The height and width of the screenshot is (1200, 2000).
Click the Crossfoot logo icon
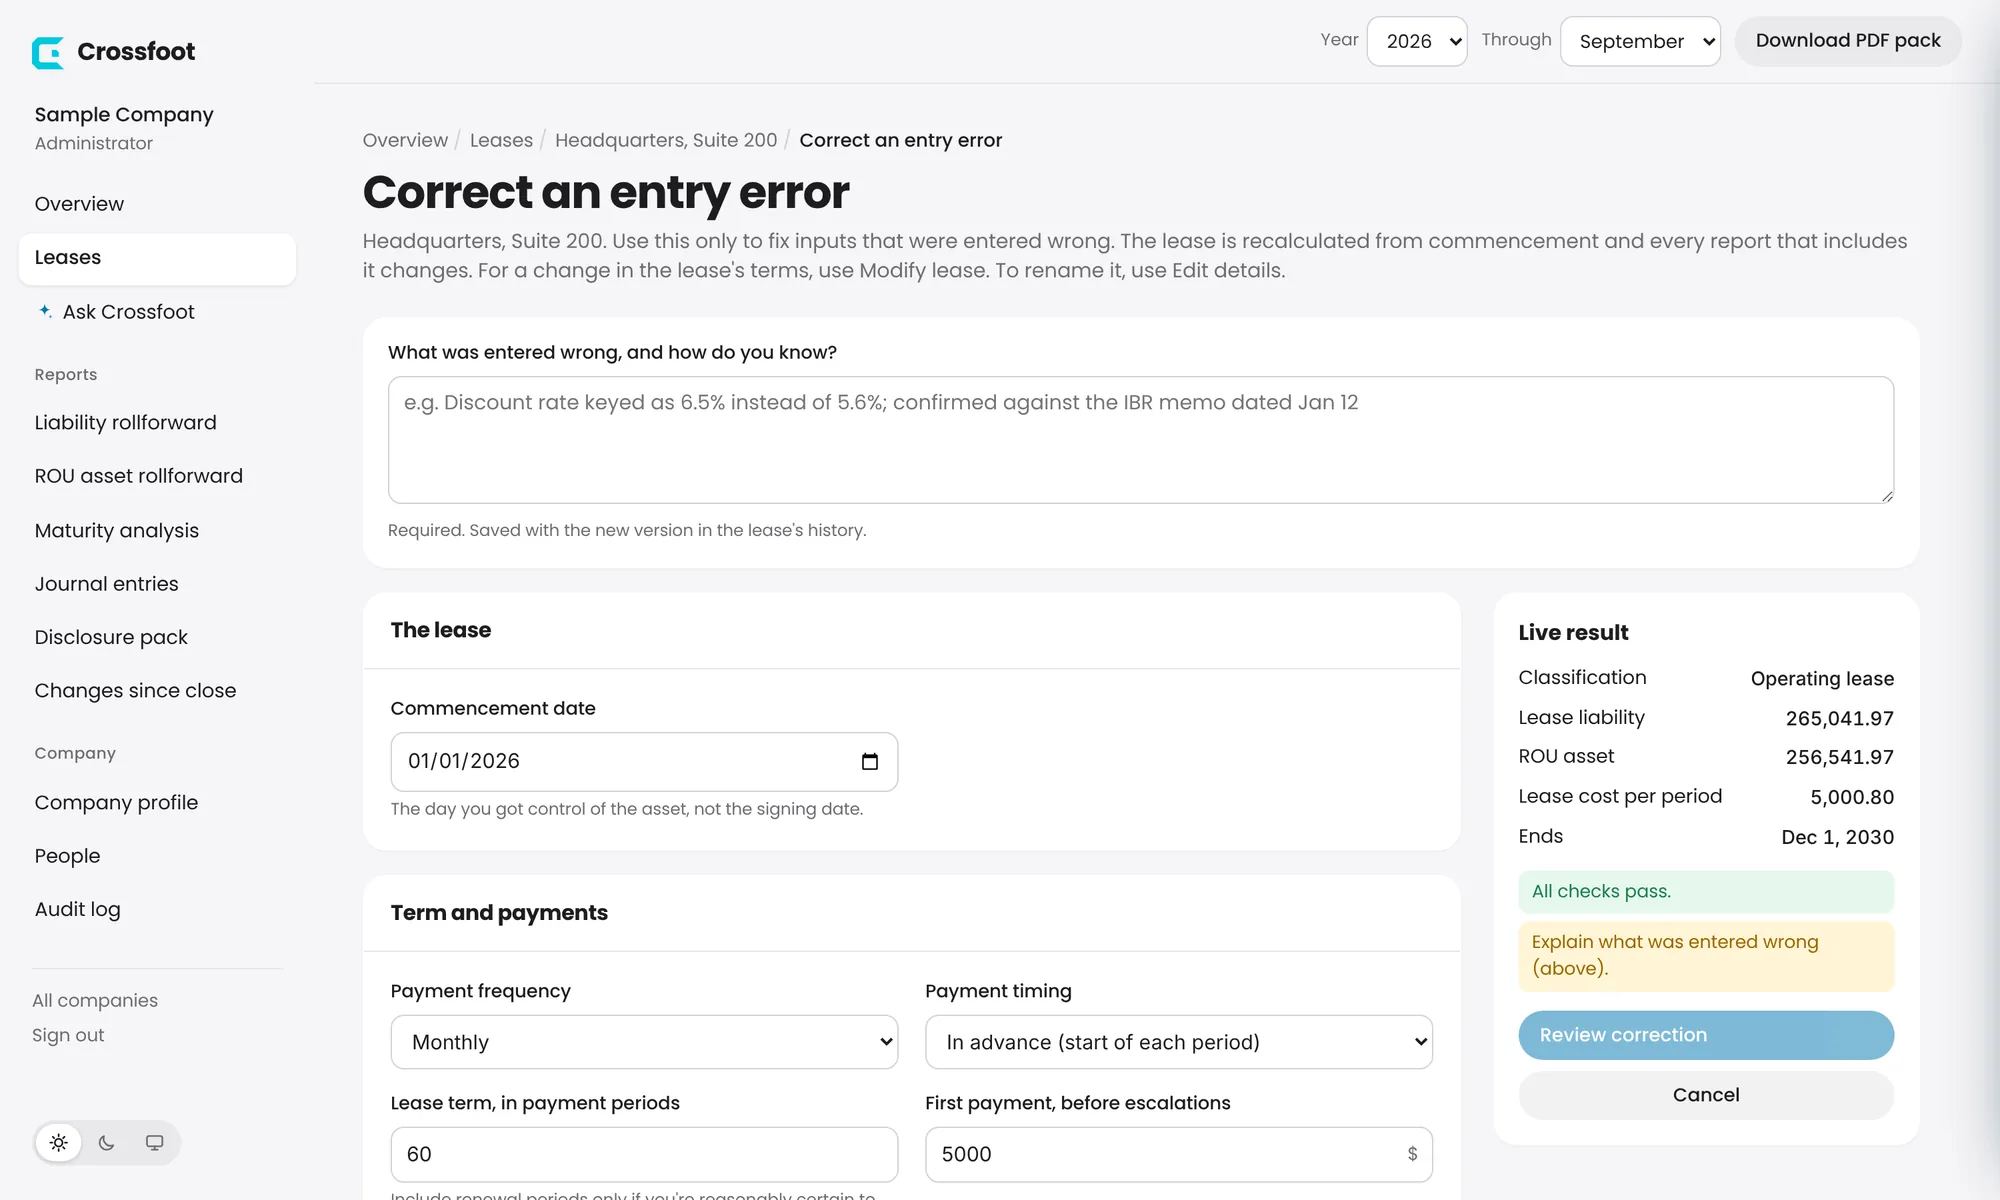click(47, 52)
